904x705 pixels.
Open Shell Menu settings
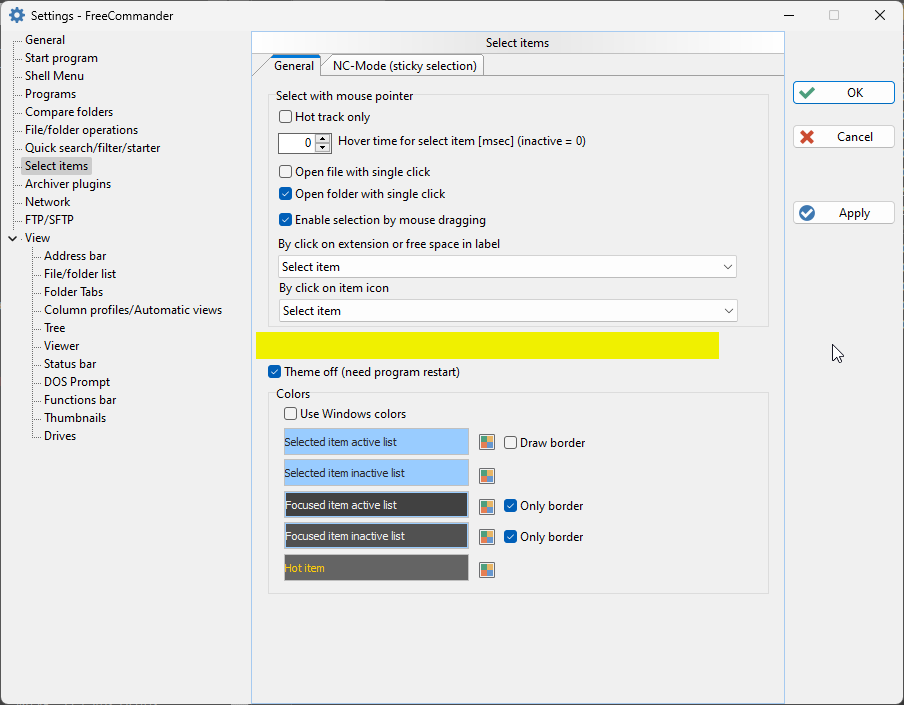(54, 76)
